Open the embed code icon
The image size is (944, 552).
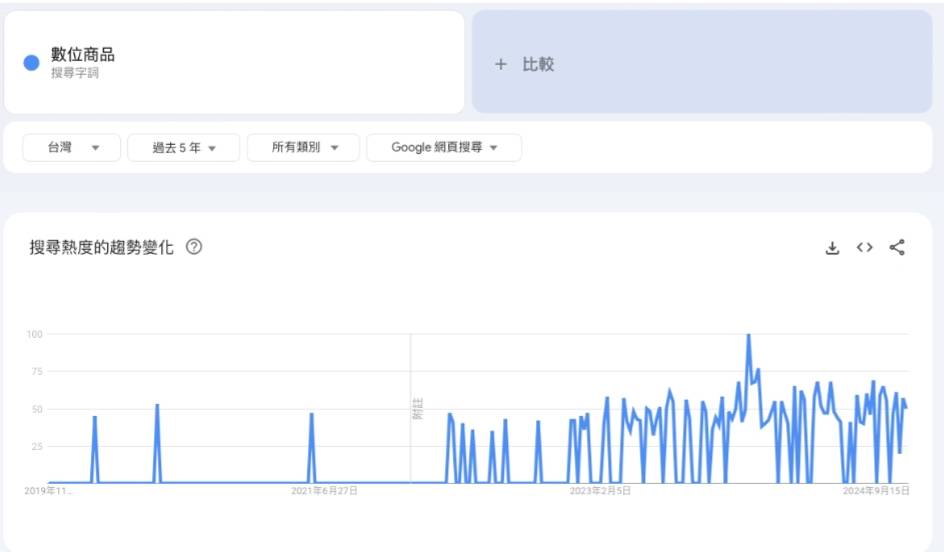pyautogui.click(x=865, y=248)
